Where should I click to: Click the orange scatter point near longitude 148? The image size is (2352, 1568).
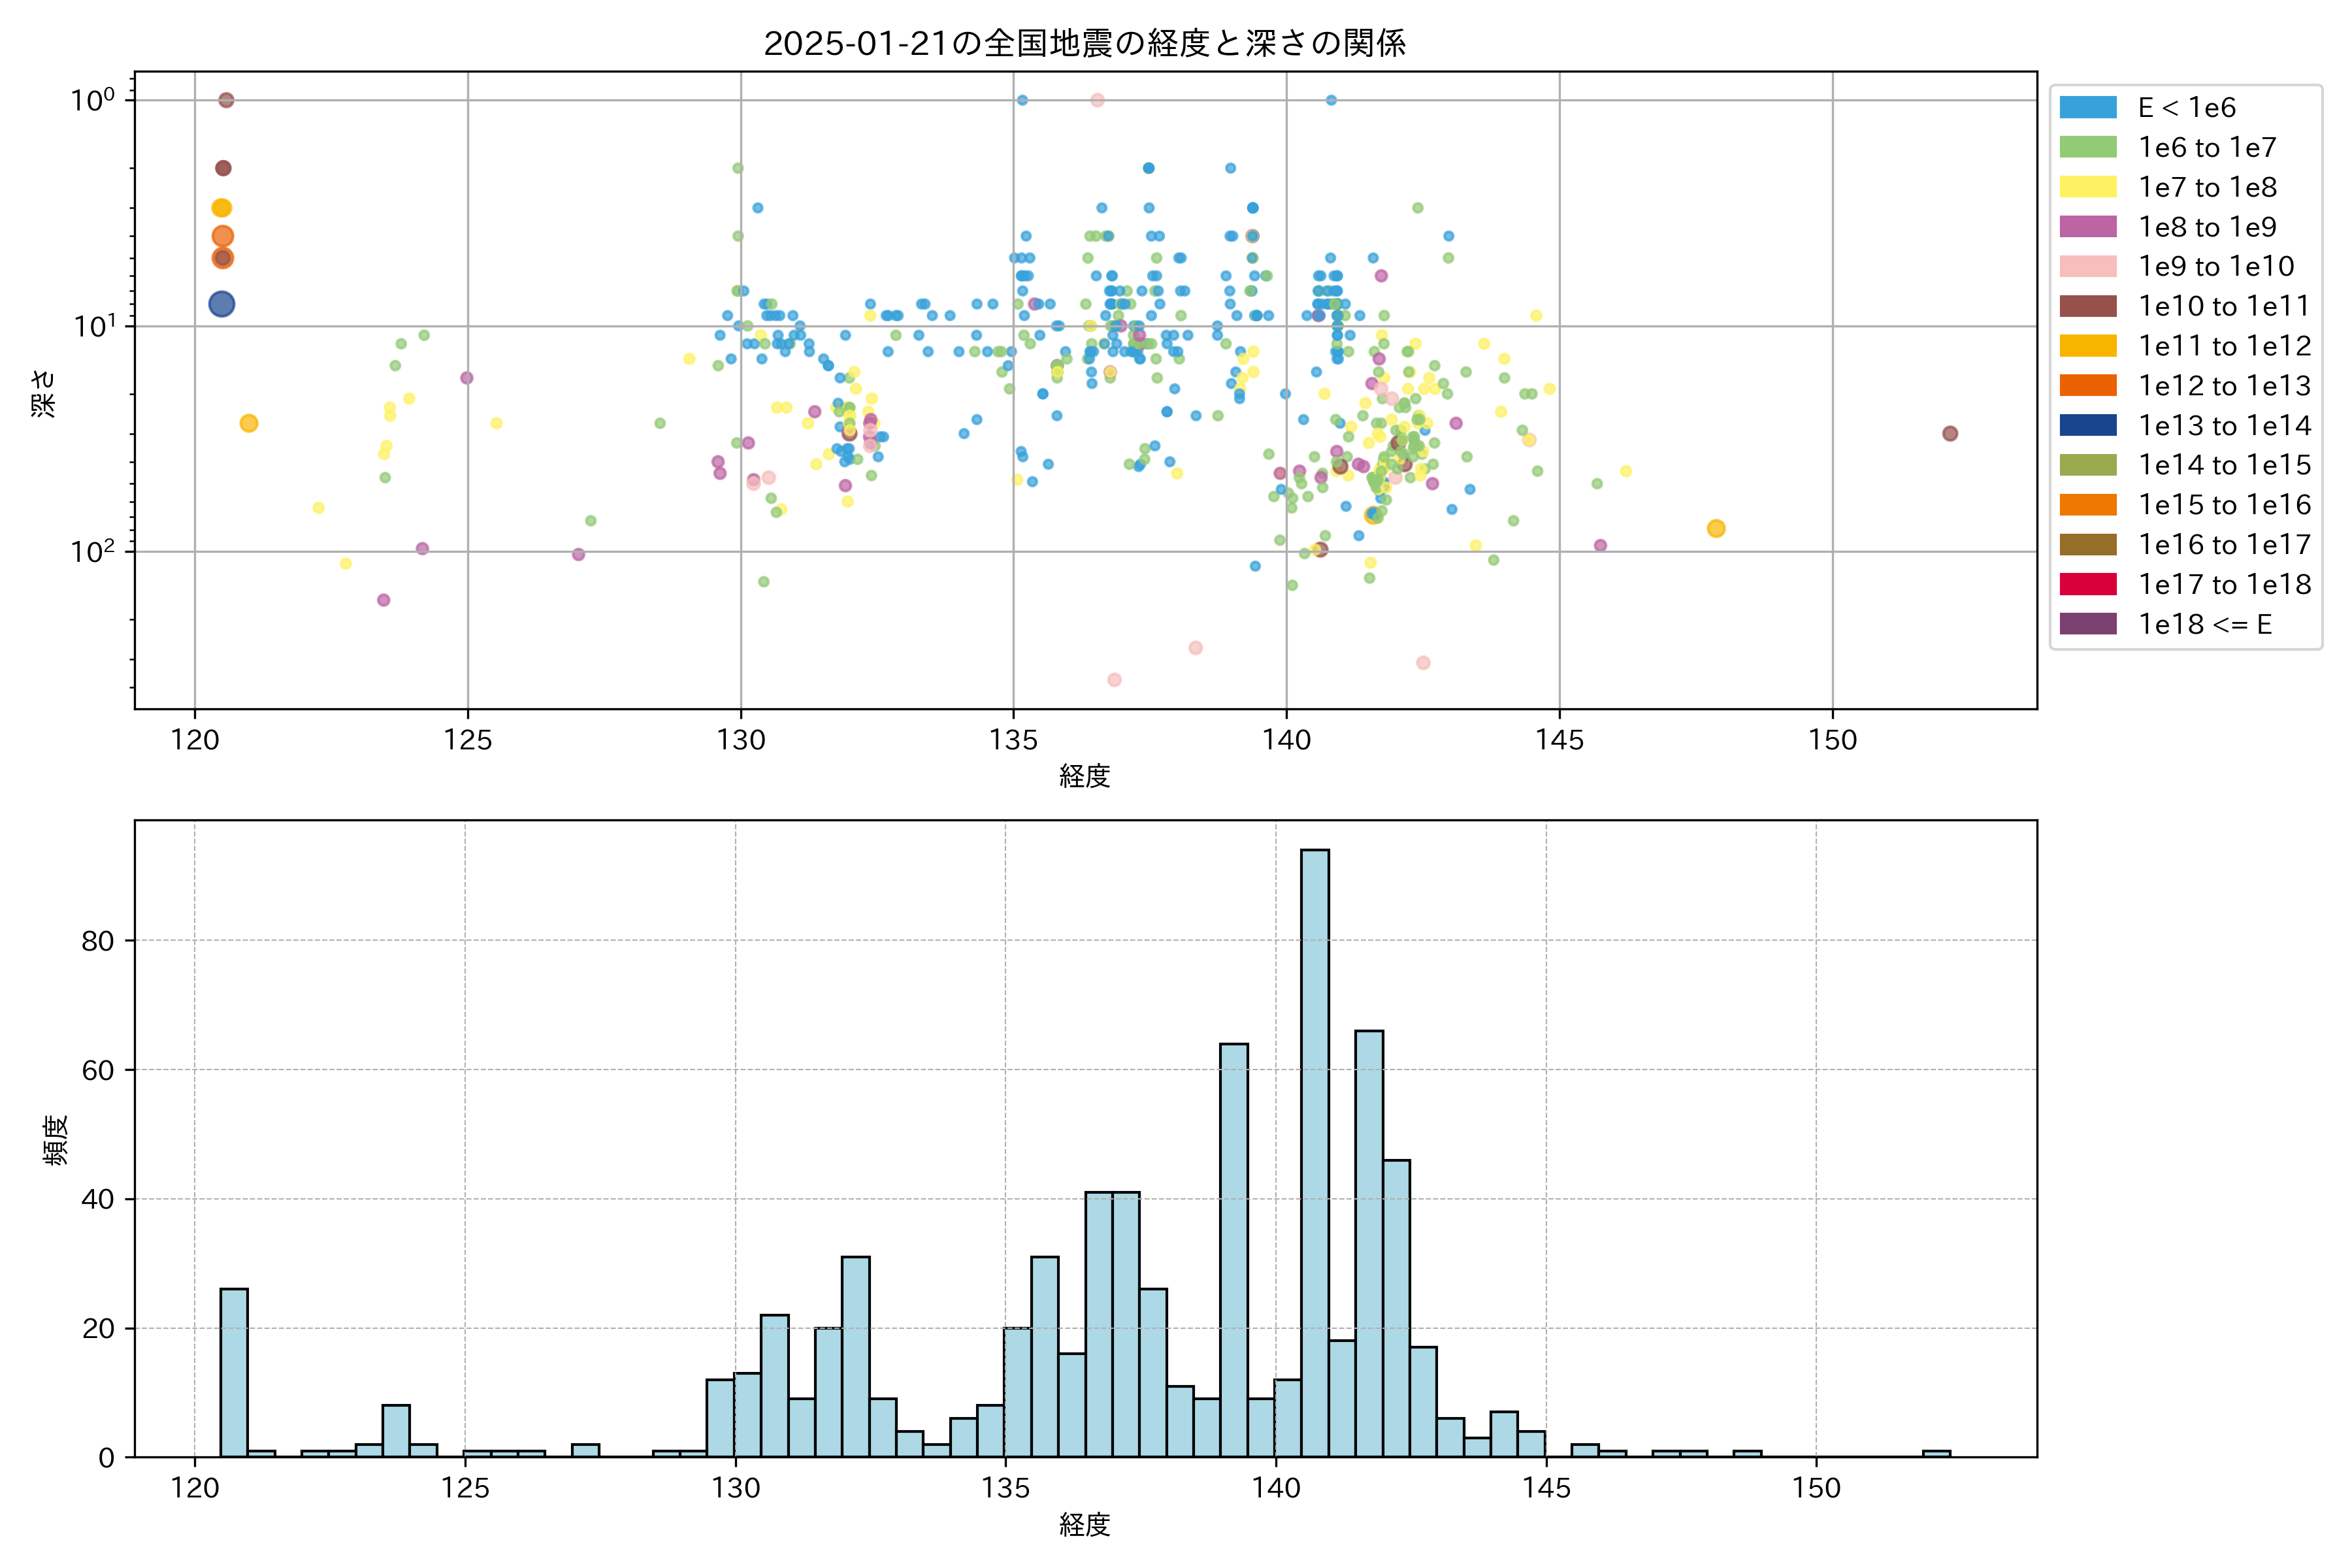coord(1716,528)
